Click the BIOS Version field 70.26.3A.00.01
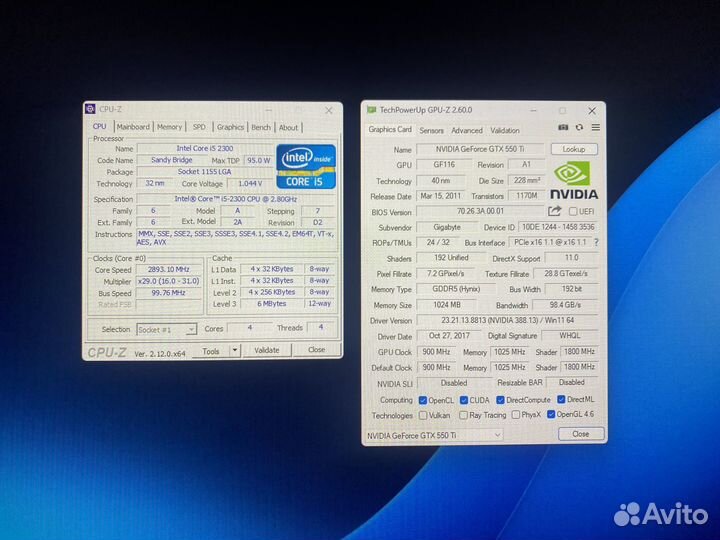720x540 pixels. pos(480,211)
